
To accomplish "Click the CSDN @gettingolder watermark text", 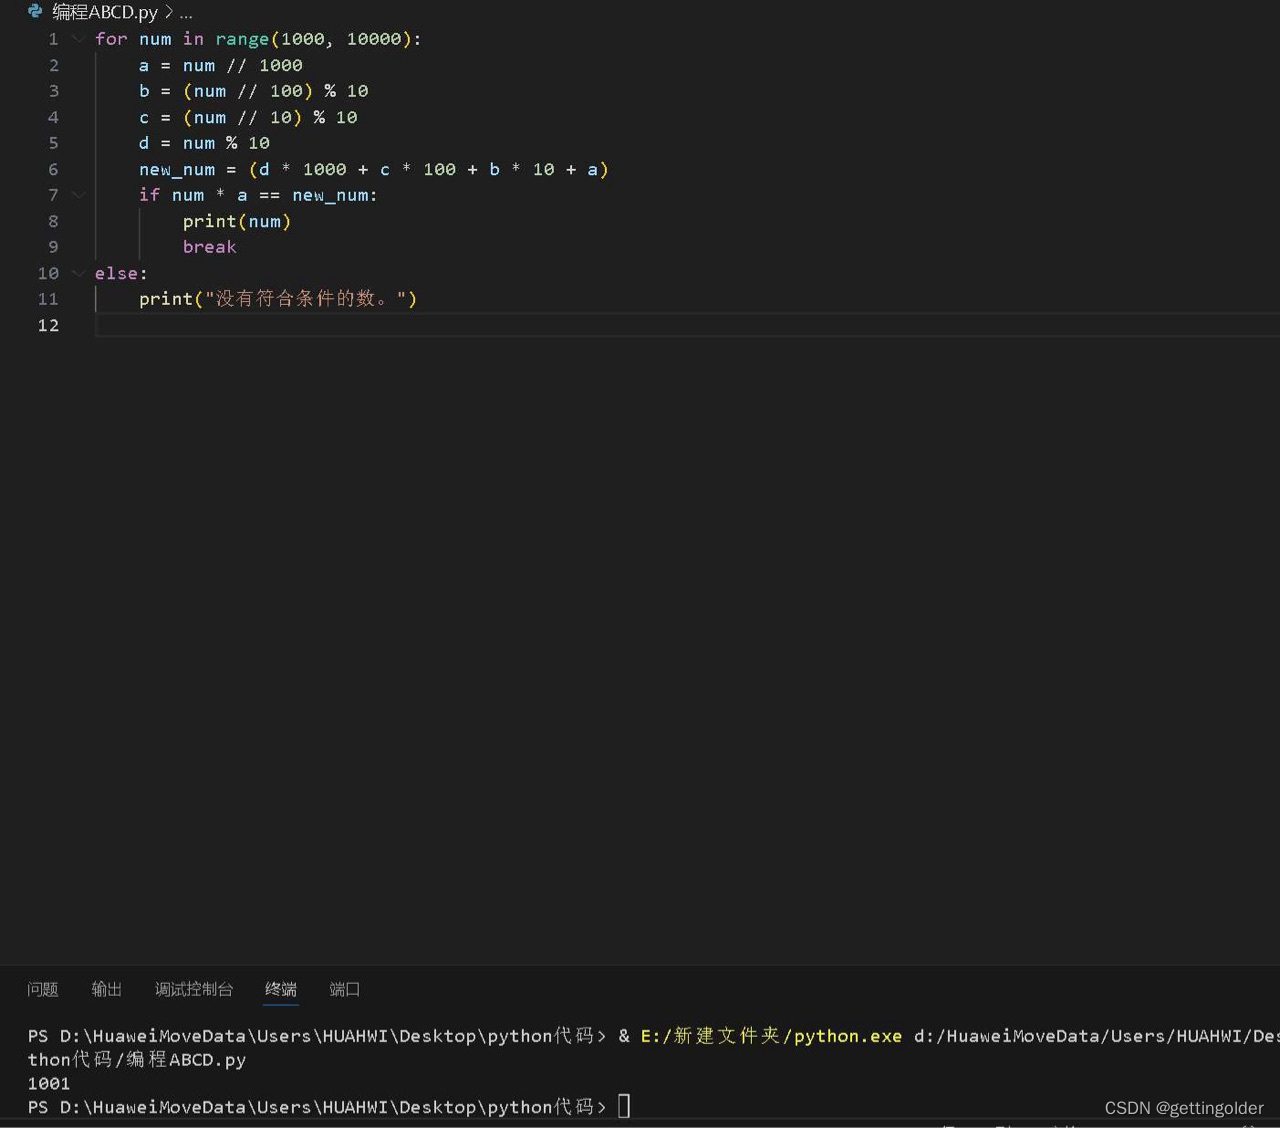I will click(1183, 1107).
